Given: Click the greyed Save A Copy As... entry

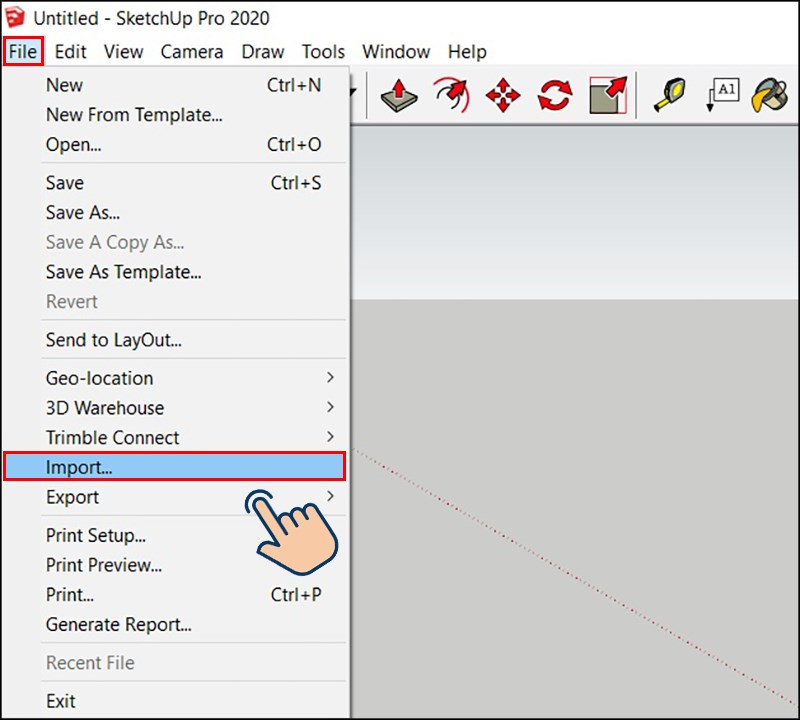Looking at the screenshot, I should click(175, 242).
